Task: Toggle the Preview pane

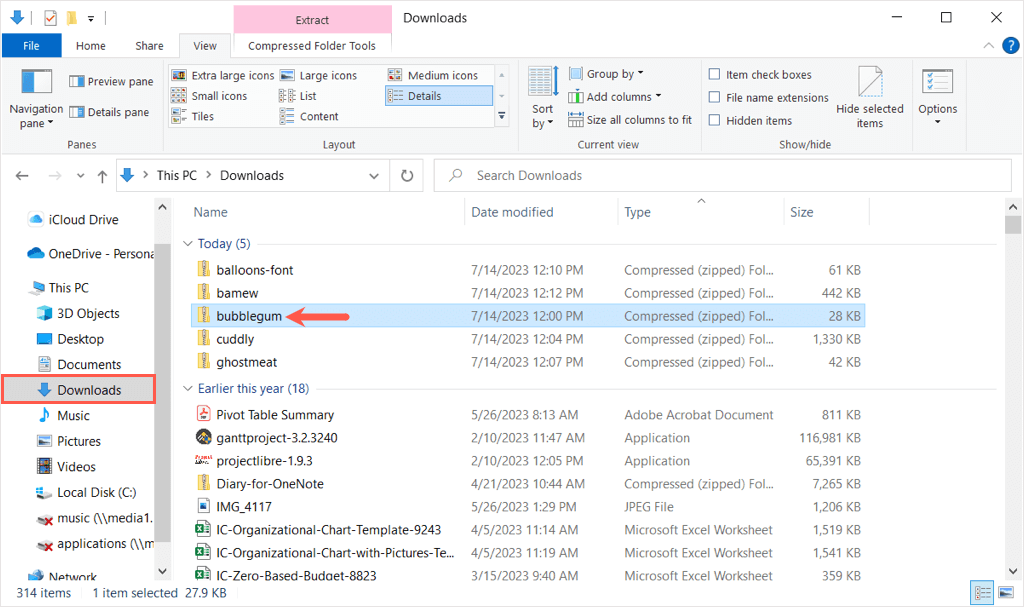Action: (x=111, y=82)
